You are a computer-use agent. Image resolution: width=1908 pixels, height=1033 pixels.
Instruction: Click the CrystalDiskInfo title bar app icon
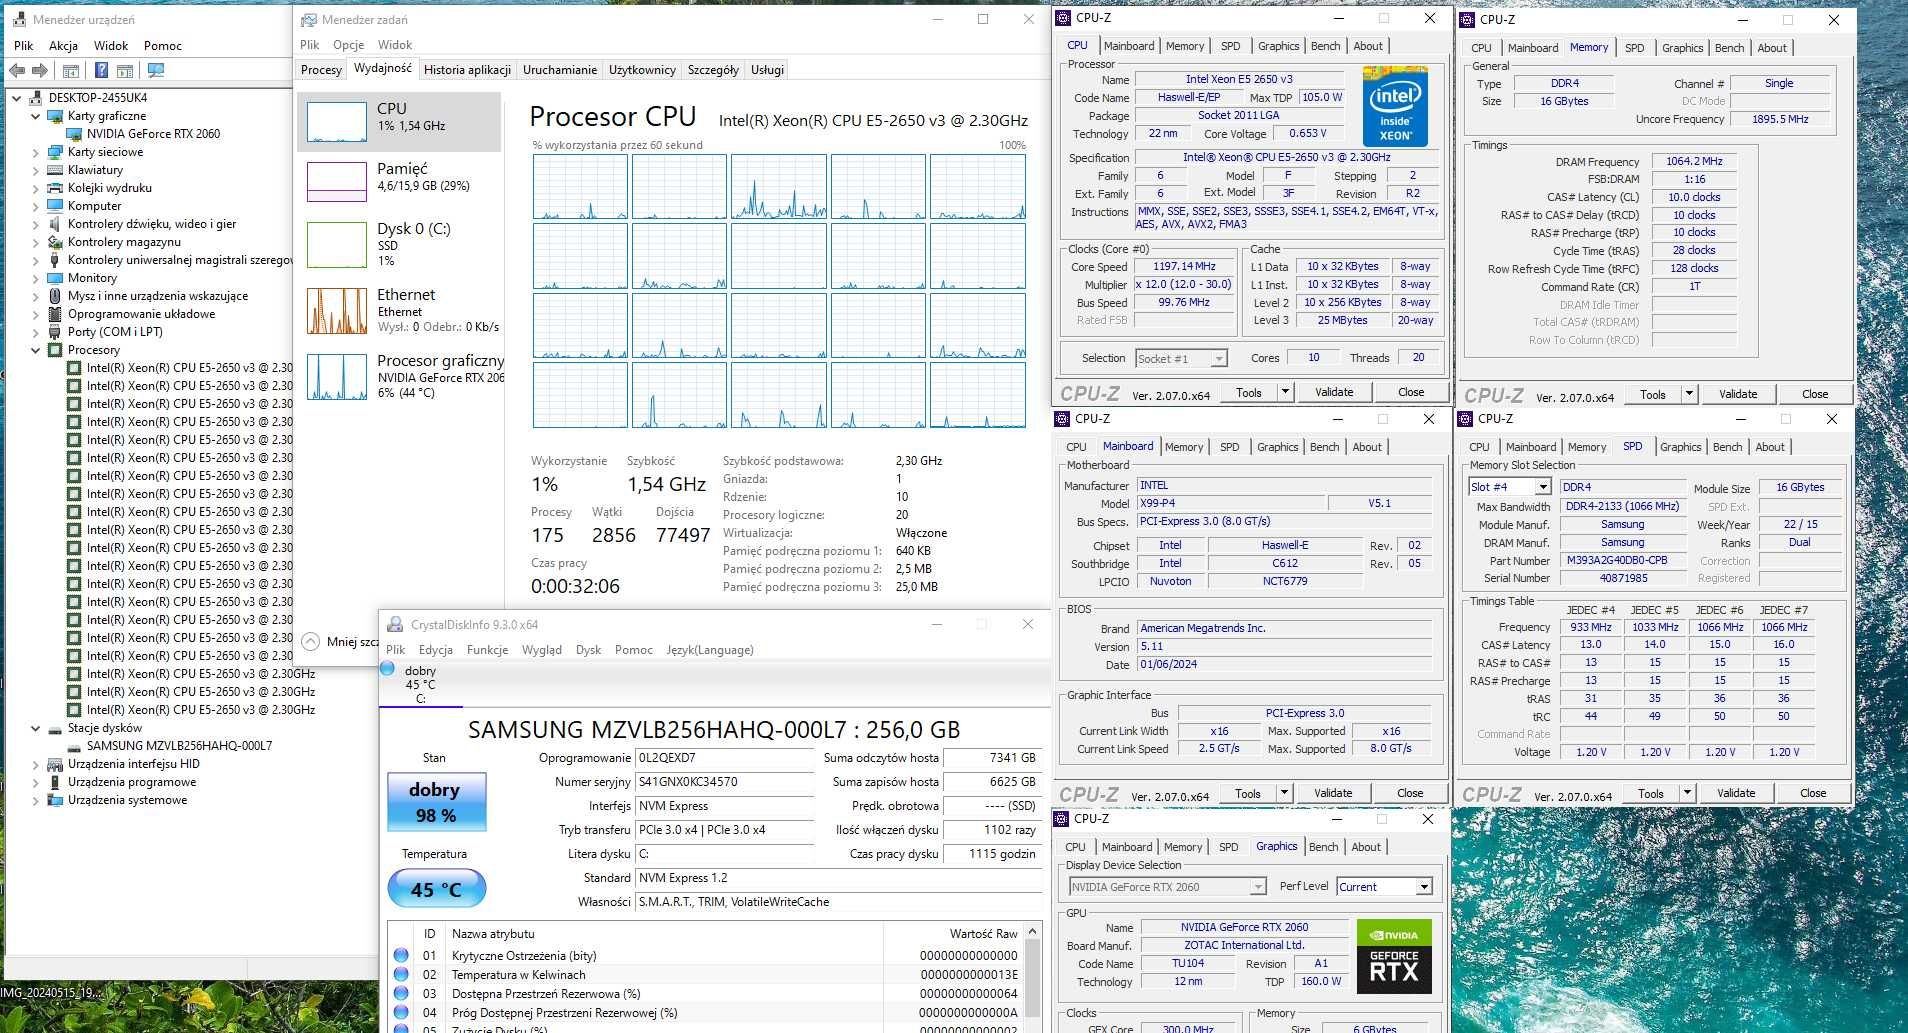[x=395, y=625]
